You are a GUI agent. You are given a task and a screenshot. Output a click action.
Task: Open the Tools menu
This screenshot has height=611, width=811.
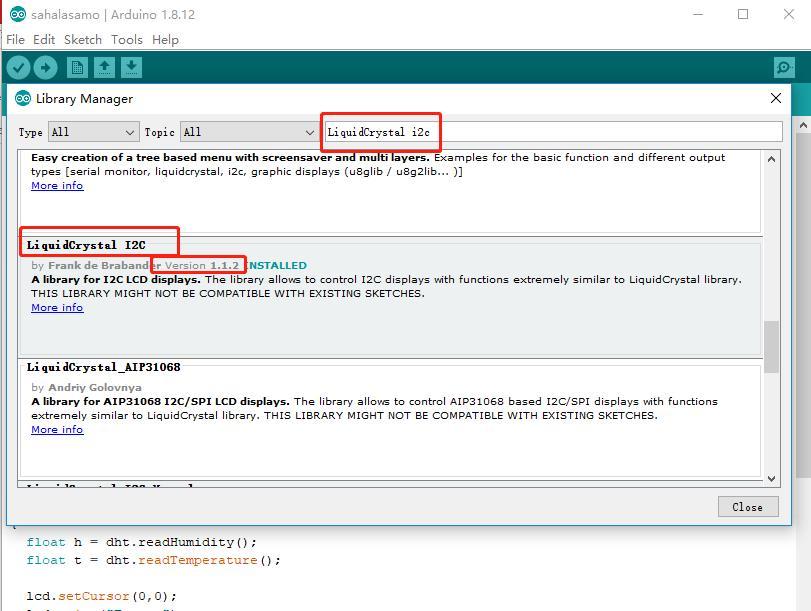(127, 40)
